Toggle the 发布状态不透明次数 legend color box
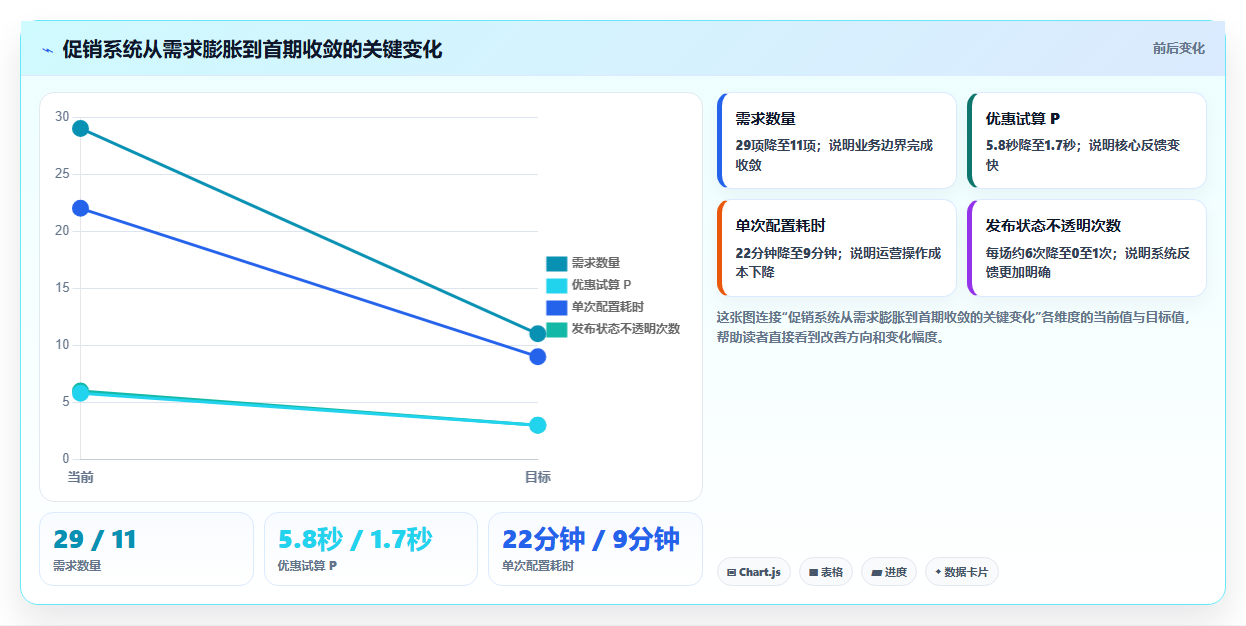Viewport: 1246px width, 626px height. click(556, 329)
